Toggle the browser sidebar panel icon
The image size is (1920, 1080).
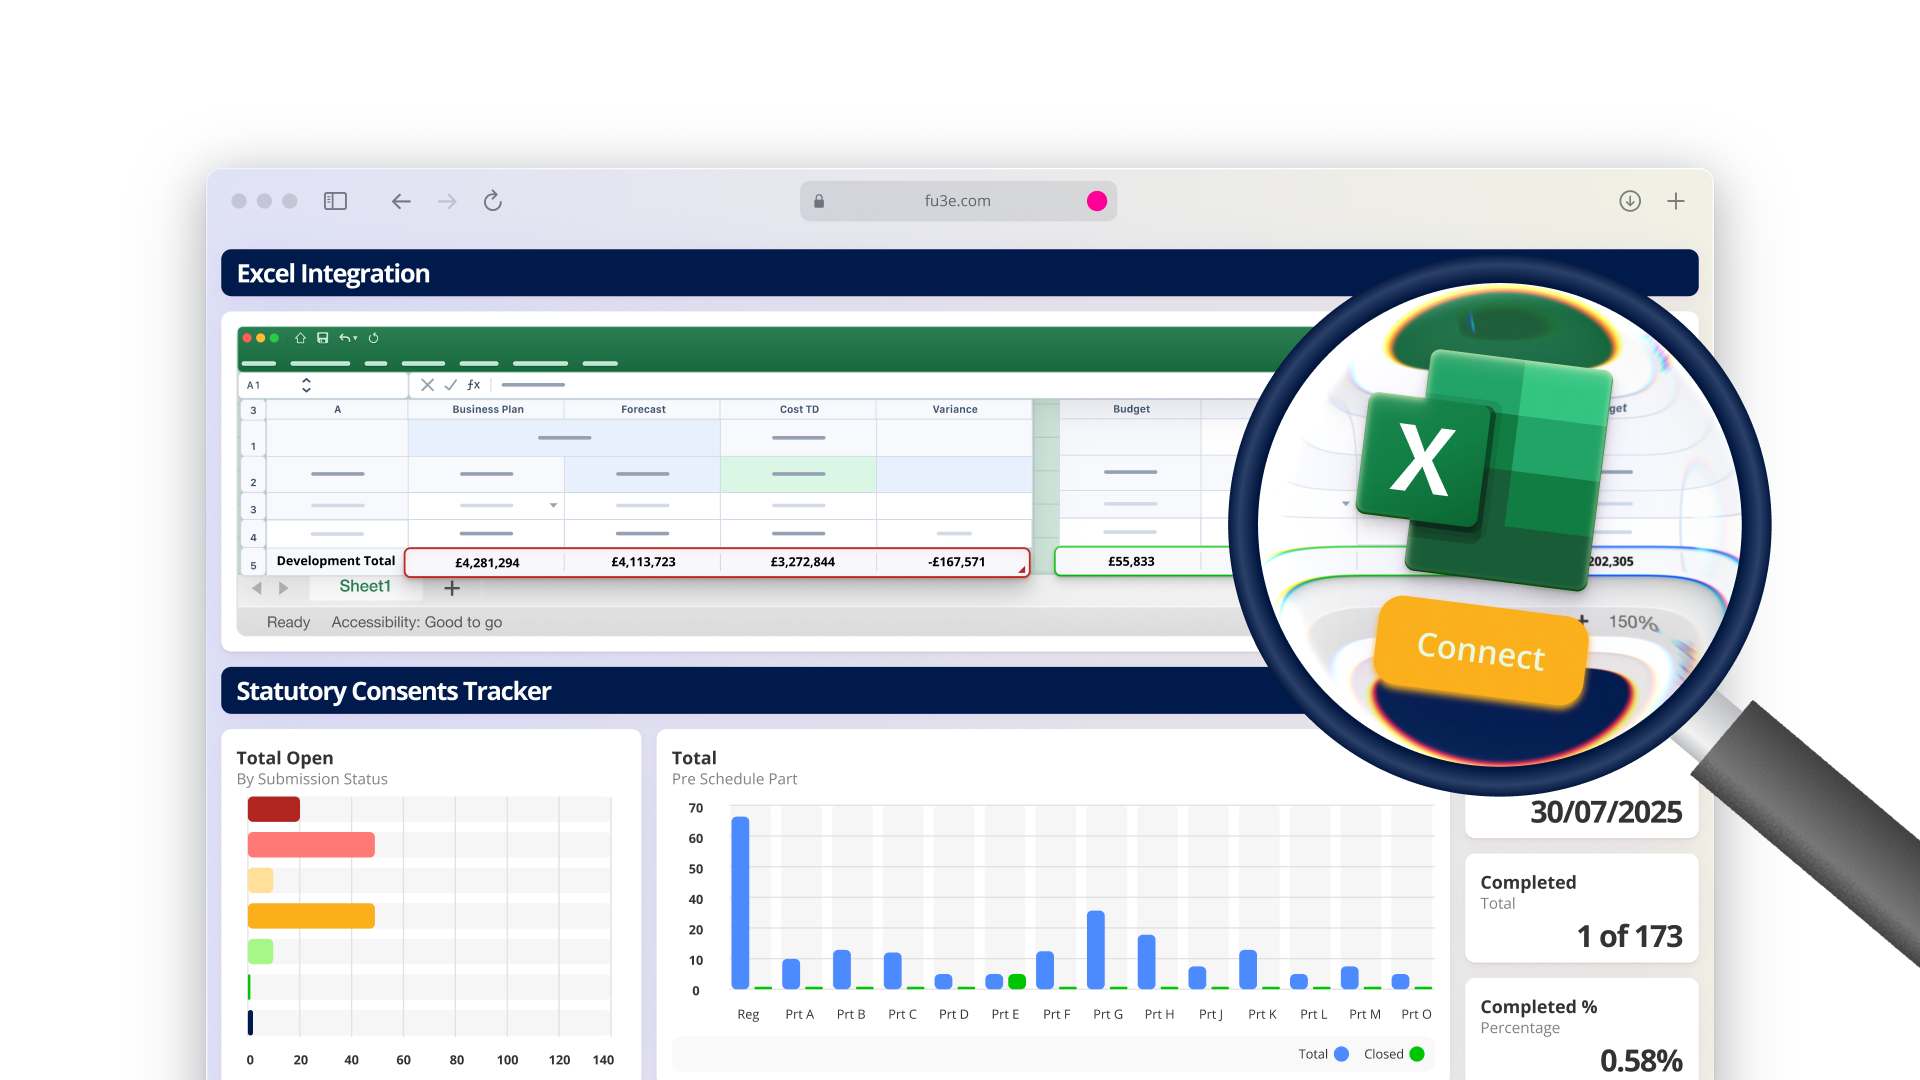click(335, 201)
